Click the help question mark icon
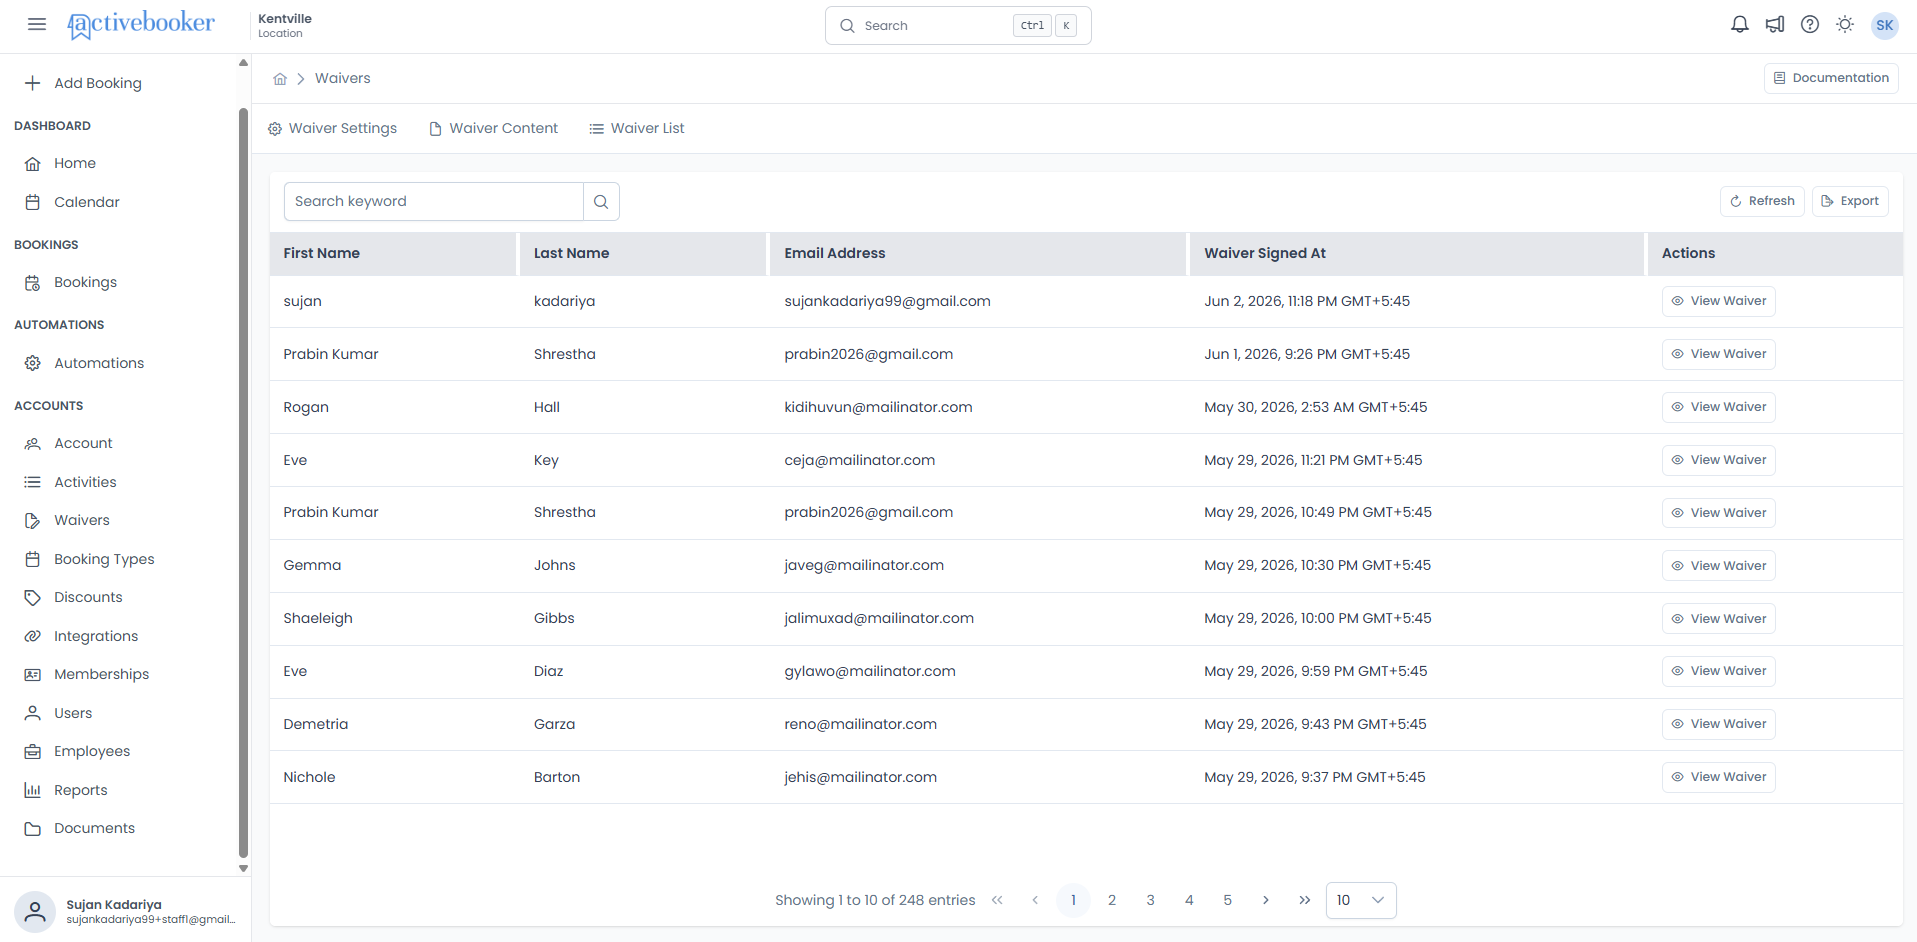 1810,25
